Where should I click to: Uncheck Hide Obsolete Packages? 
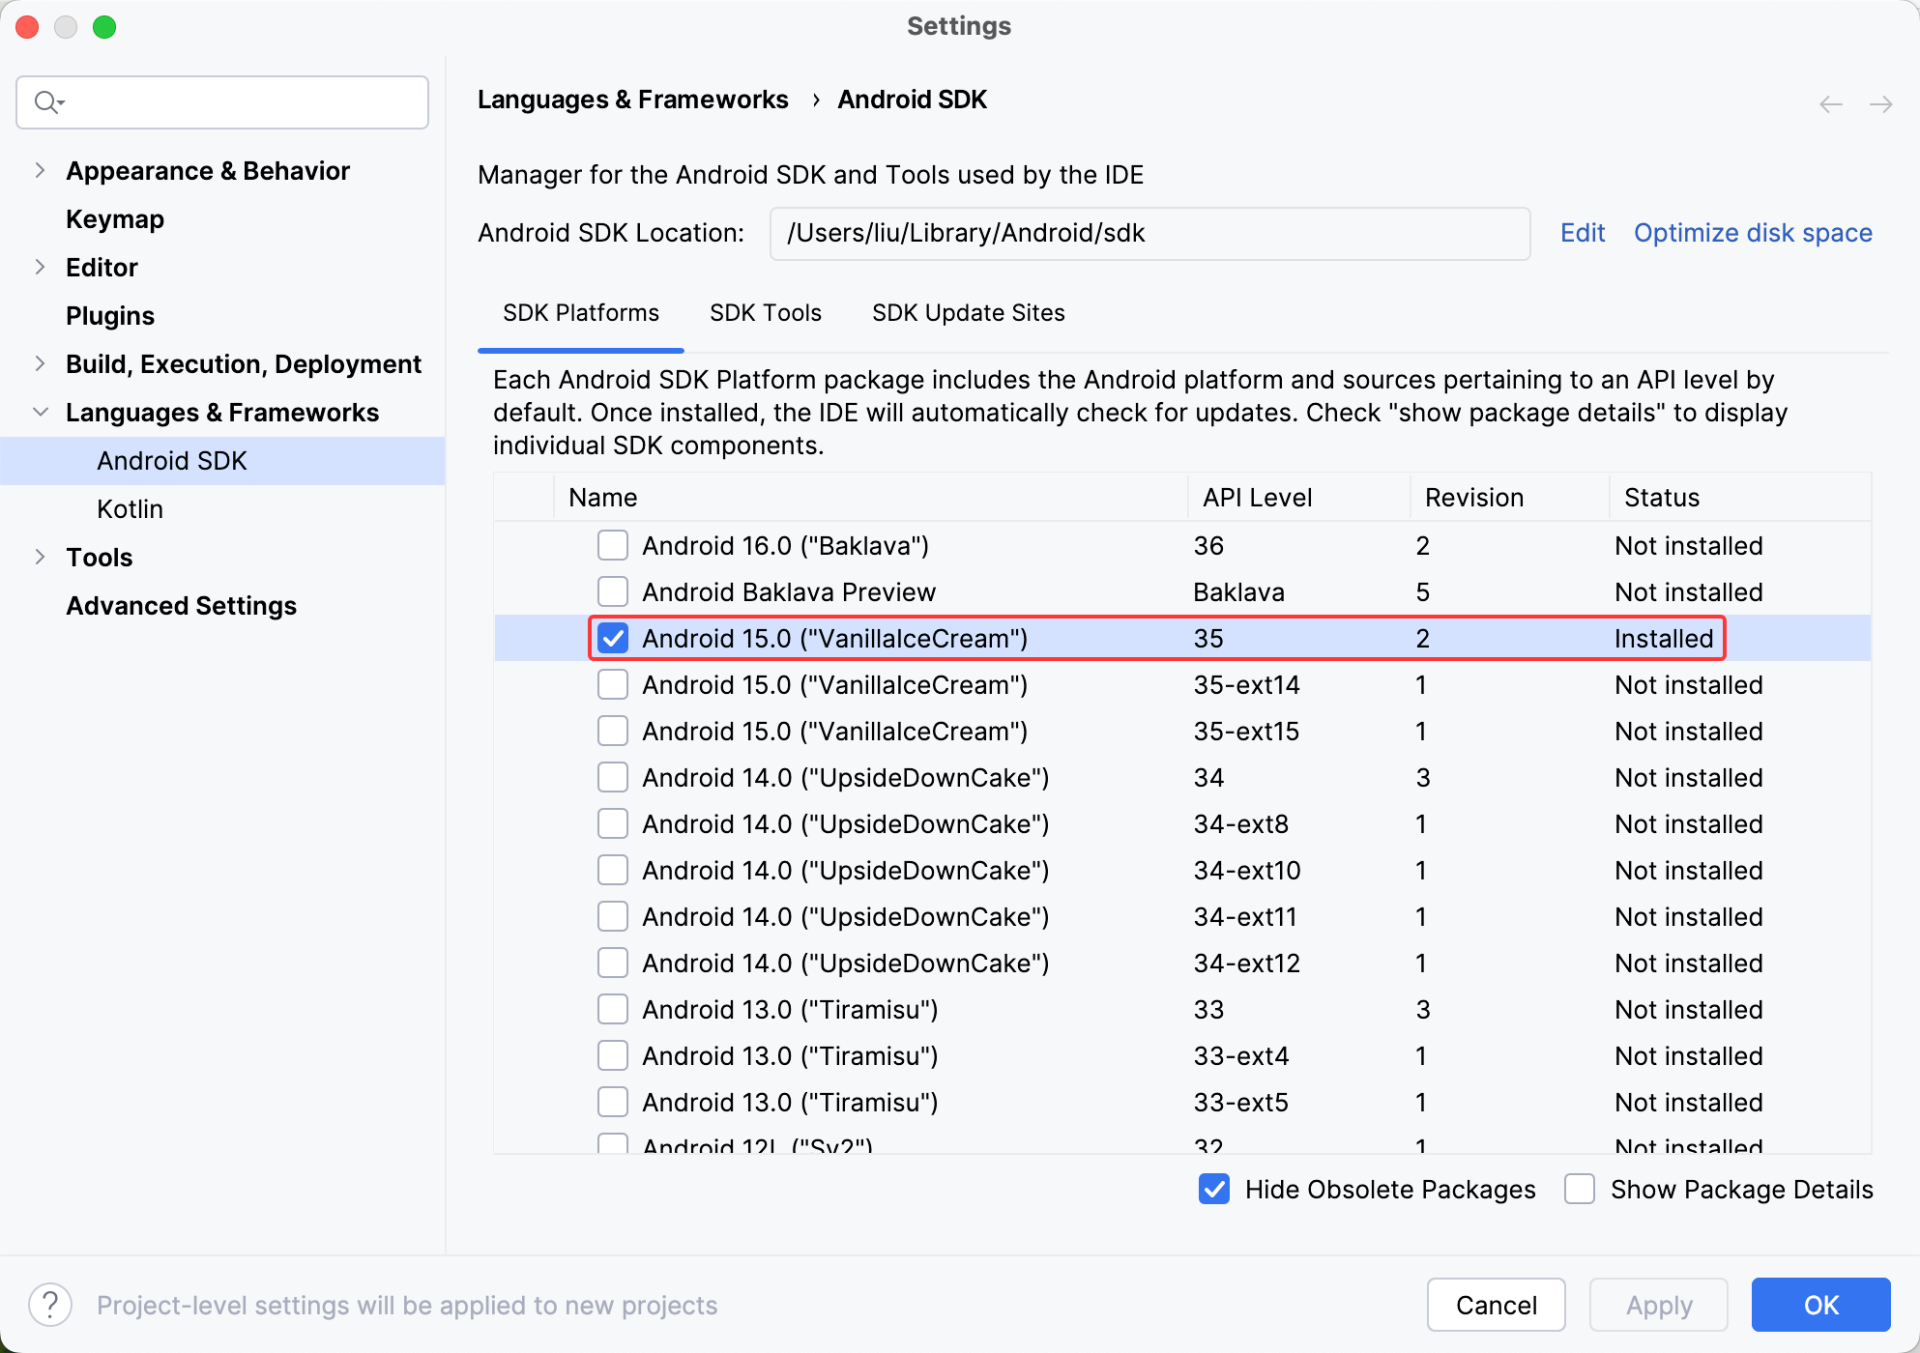1214,1189
